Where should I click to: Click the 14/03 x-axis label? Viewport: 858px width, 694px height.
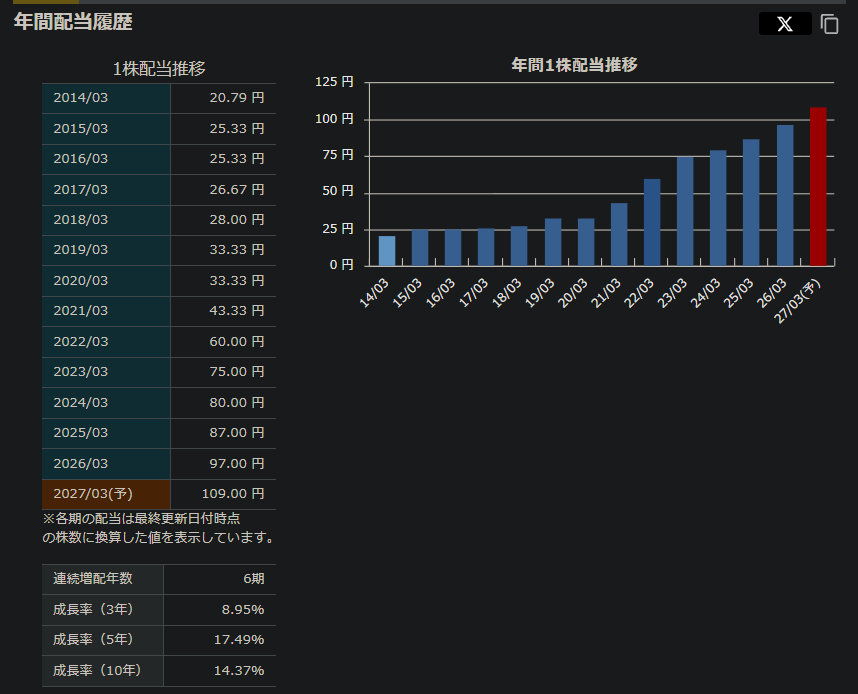374,292
